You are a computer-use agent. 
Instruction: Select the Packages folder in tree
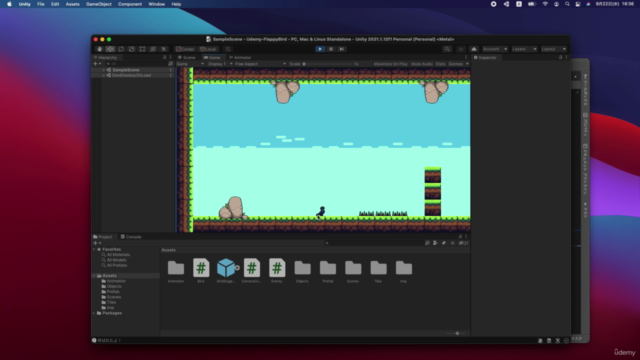click(x=112, y=313)
